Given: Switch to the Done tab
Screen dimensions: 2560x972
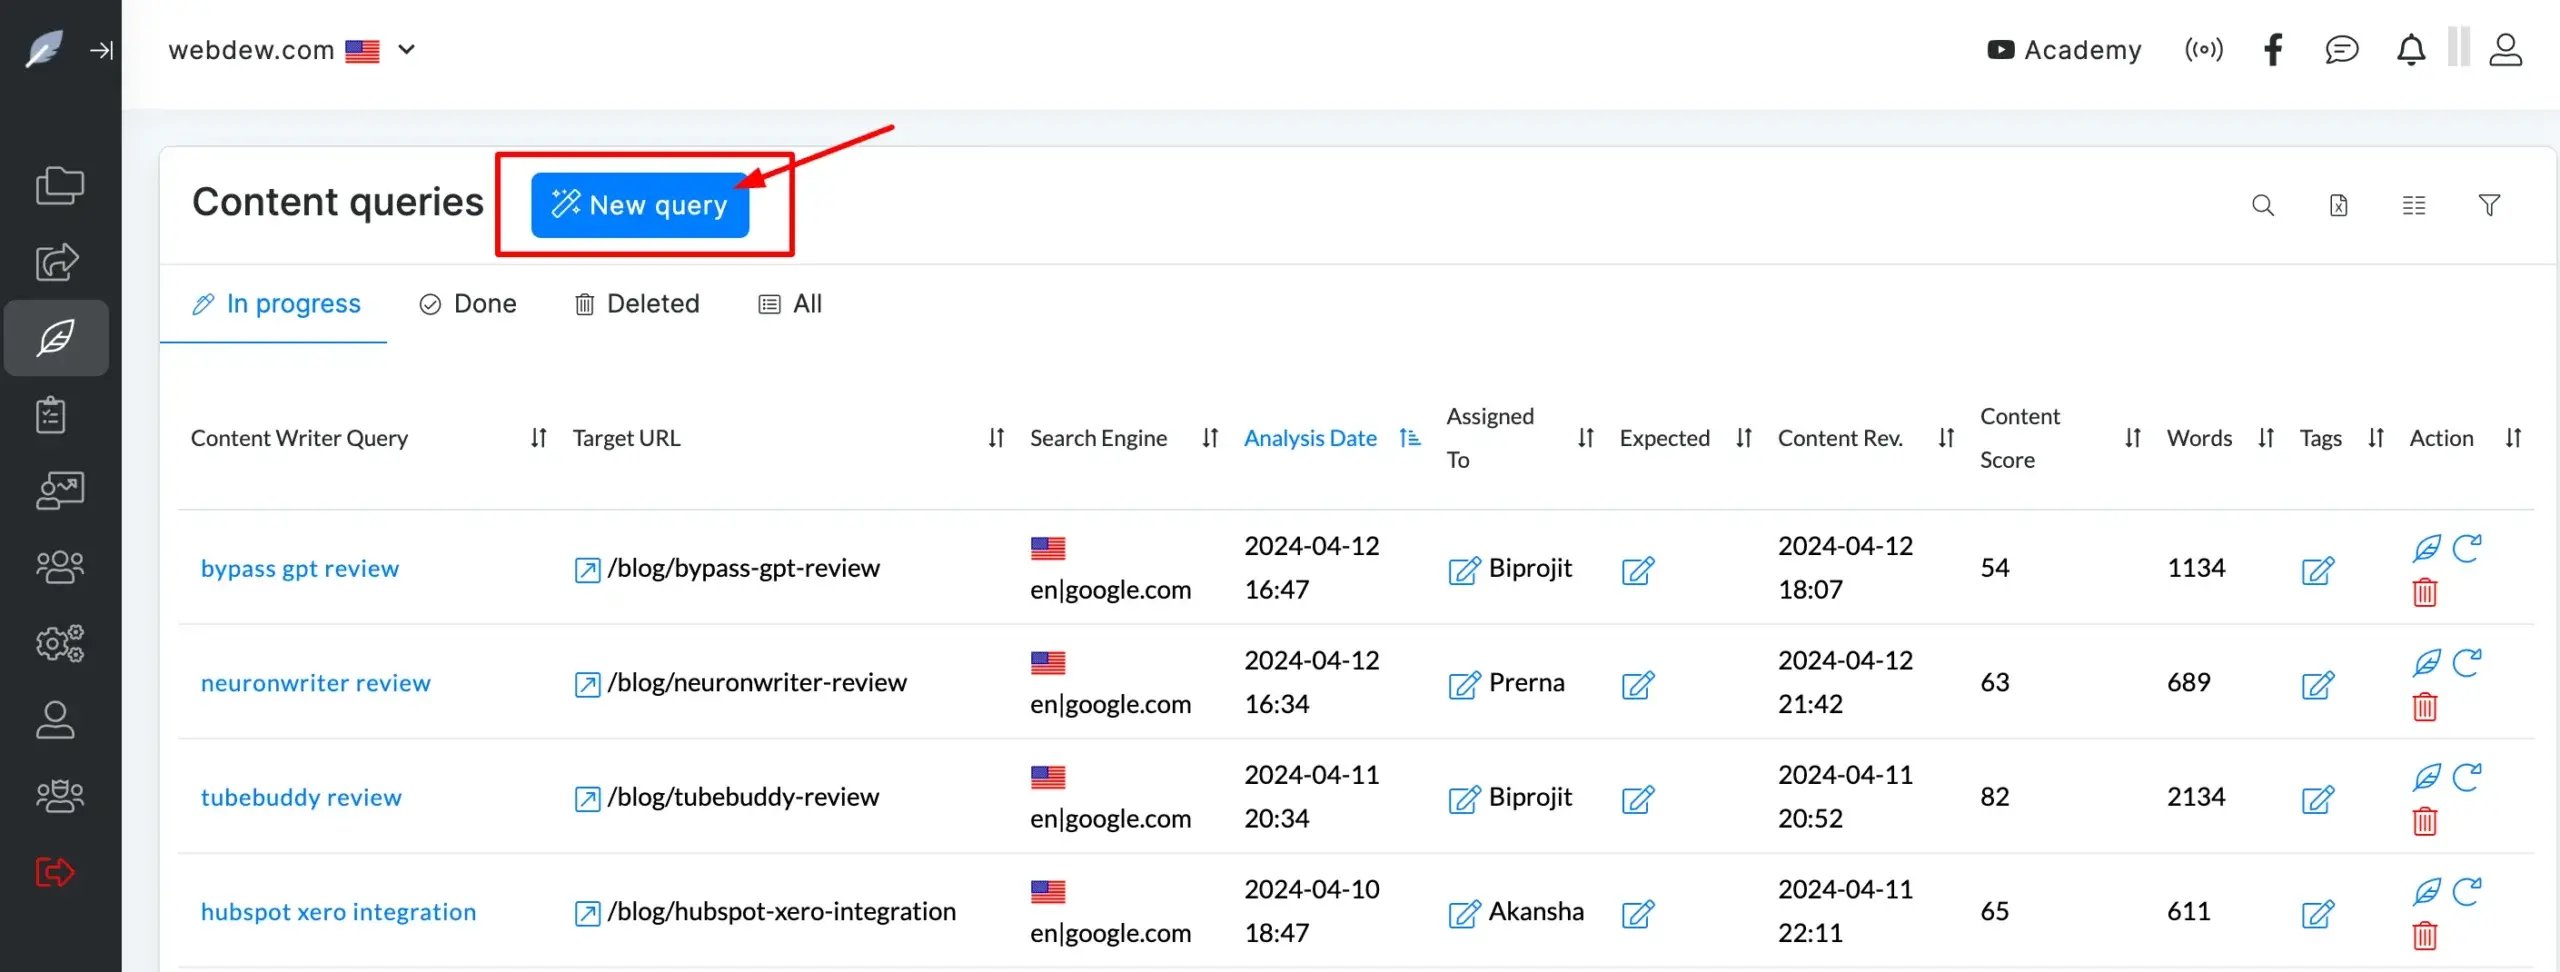Looking at the screenshot, I should 468,304.
